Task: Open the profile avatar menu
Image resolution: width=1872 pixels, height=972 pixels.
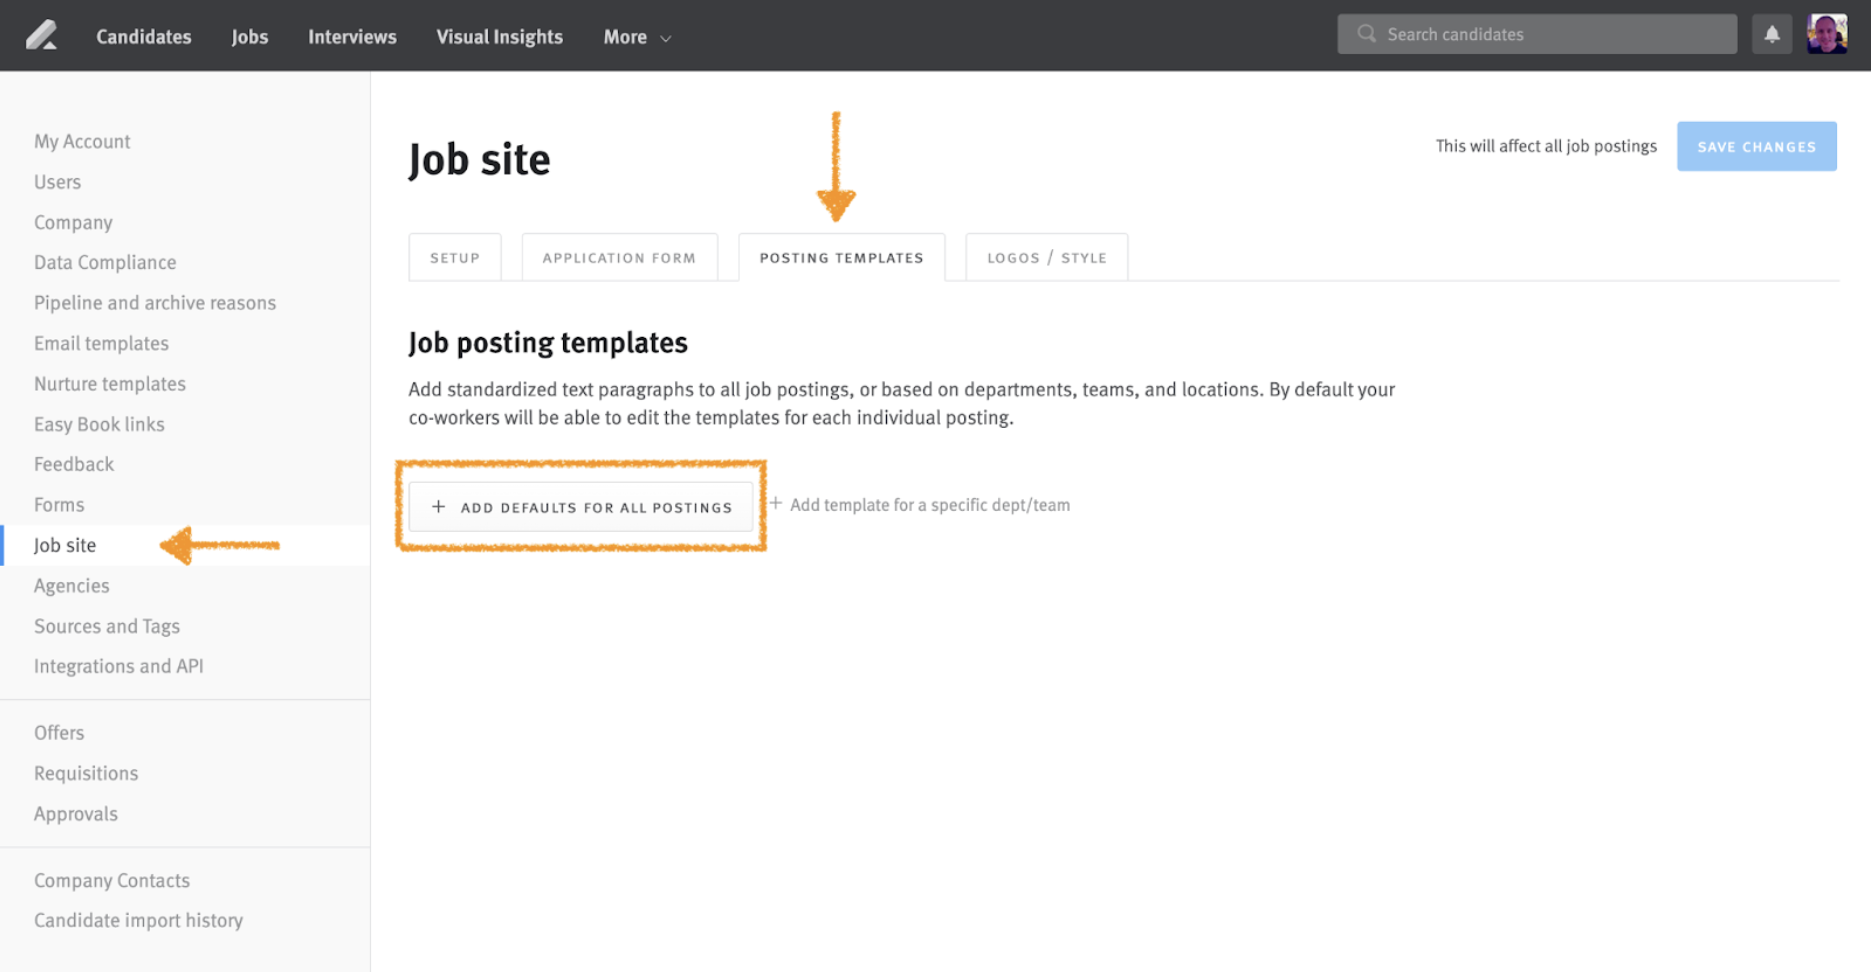Action: 1827,33
